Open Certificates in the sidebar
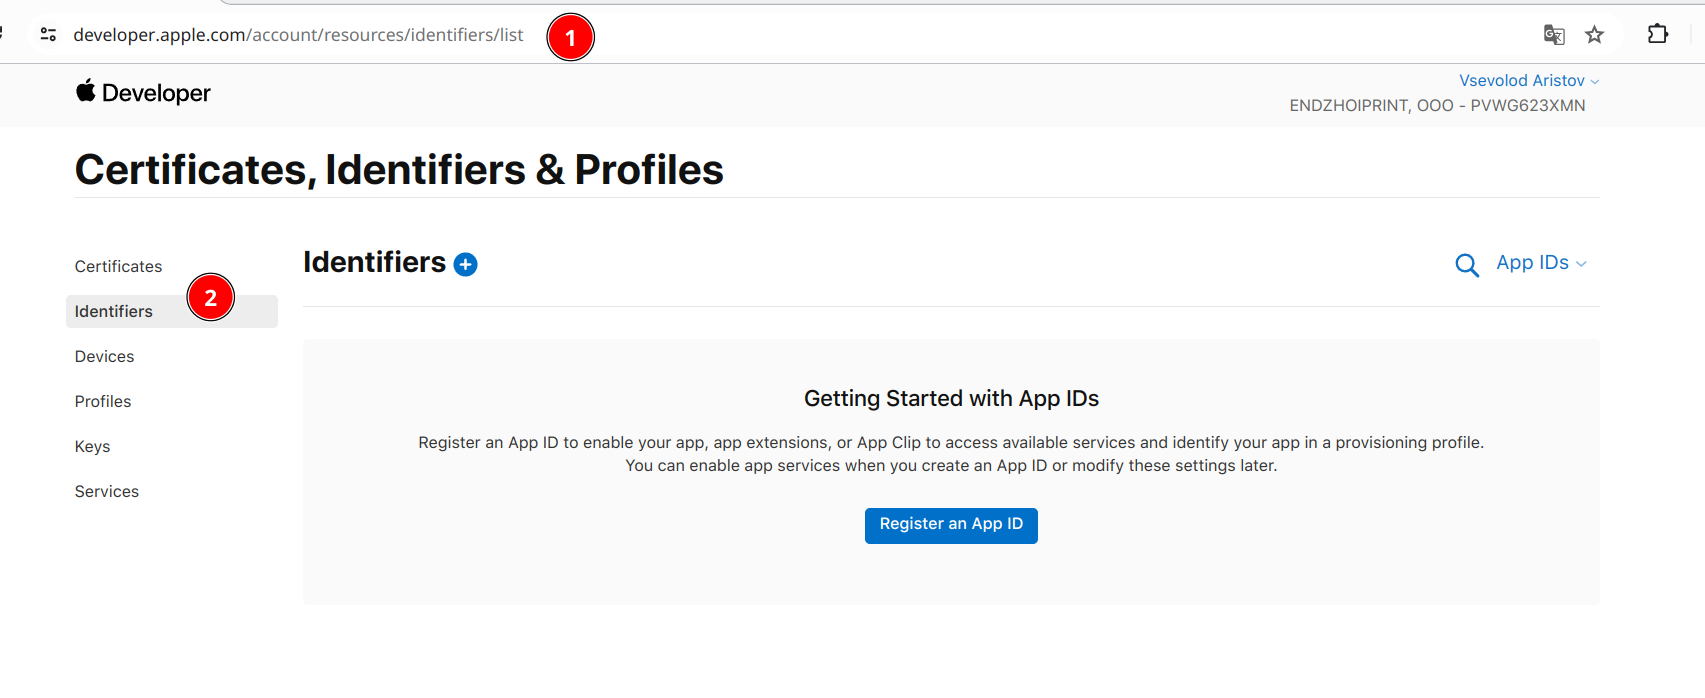 point(118,266)
